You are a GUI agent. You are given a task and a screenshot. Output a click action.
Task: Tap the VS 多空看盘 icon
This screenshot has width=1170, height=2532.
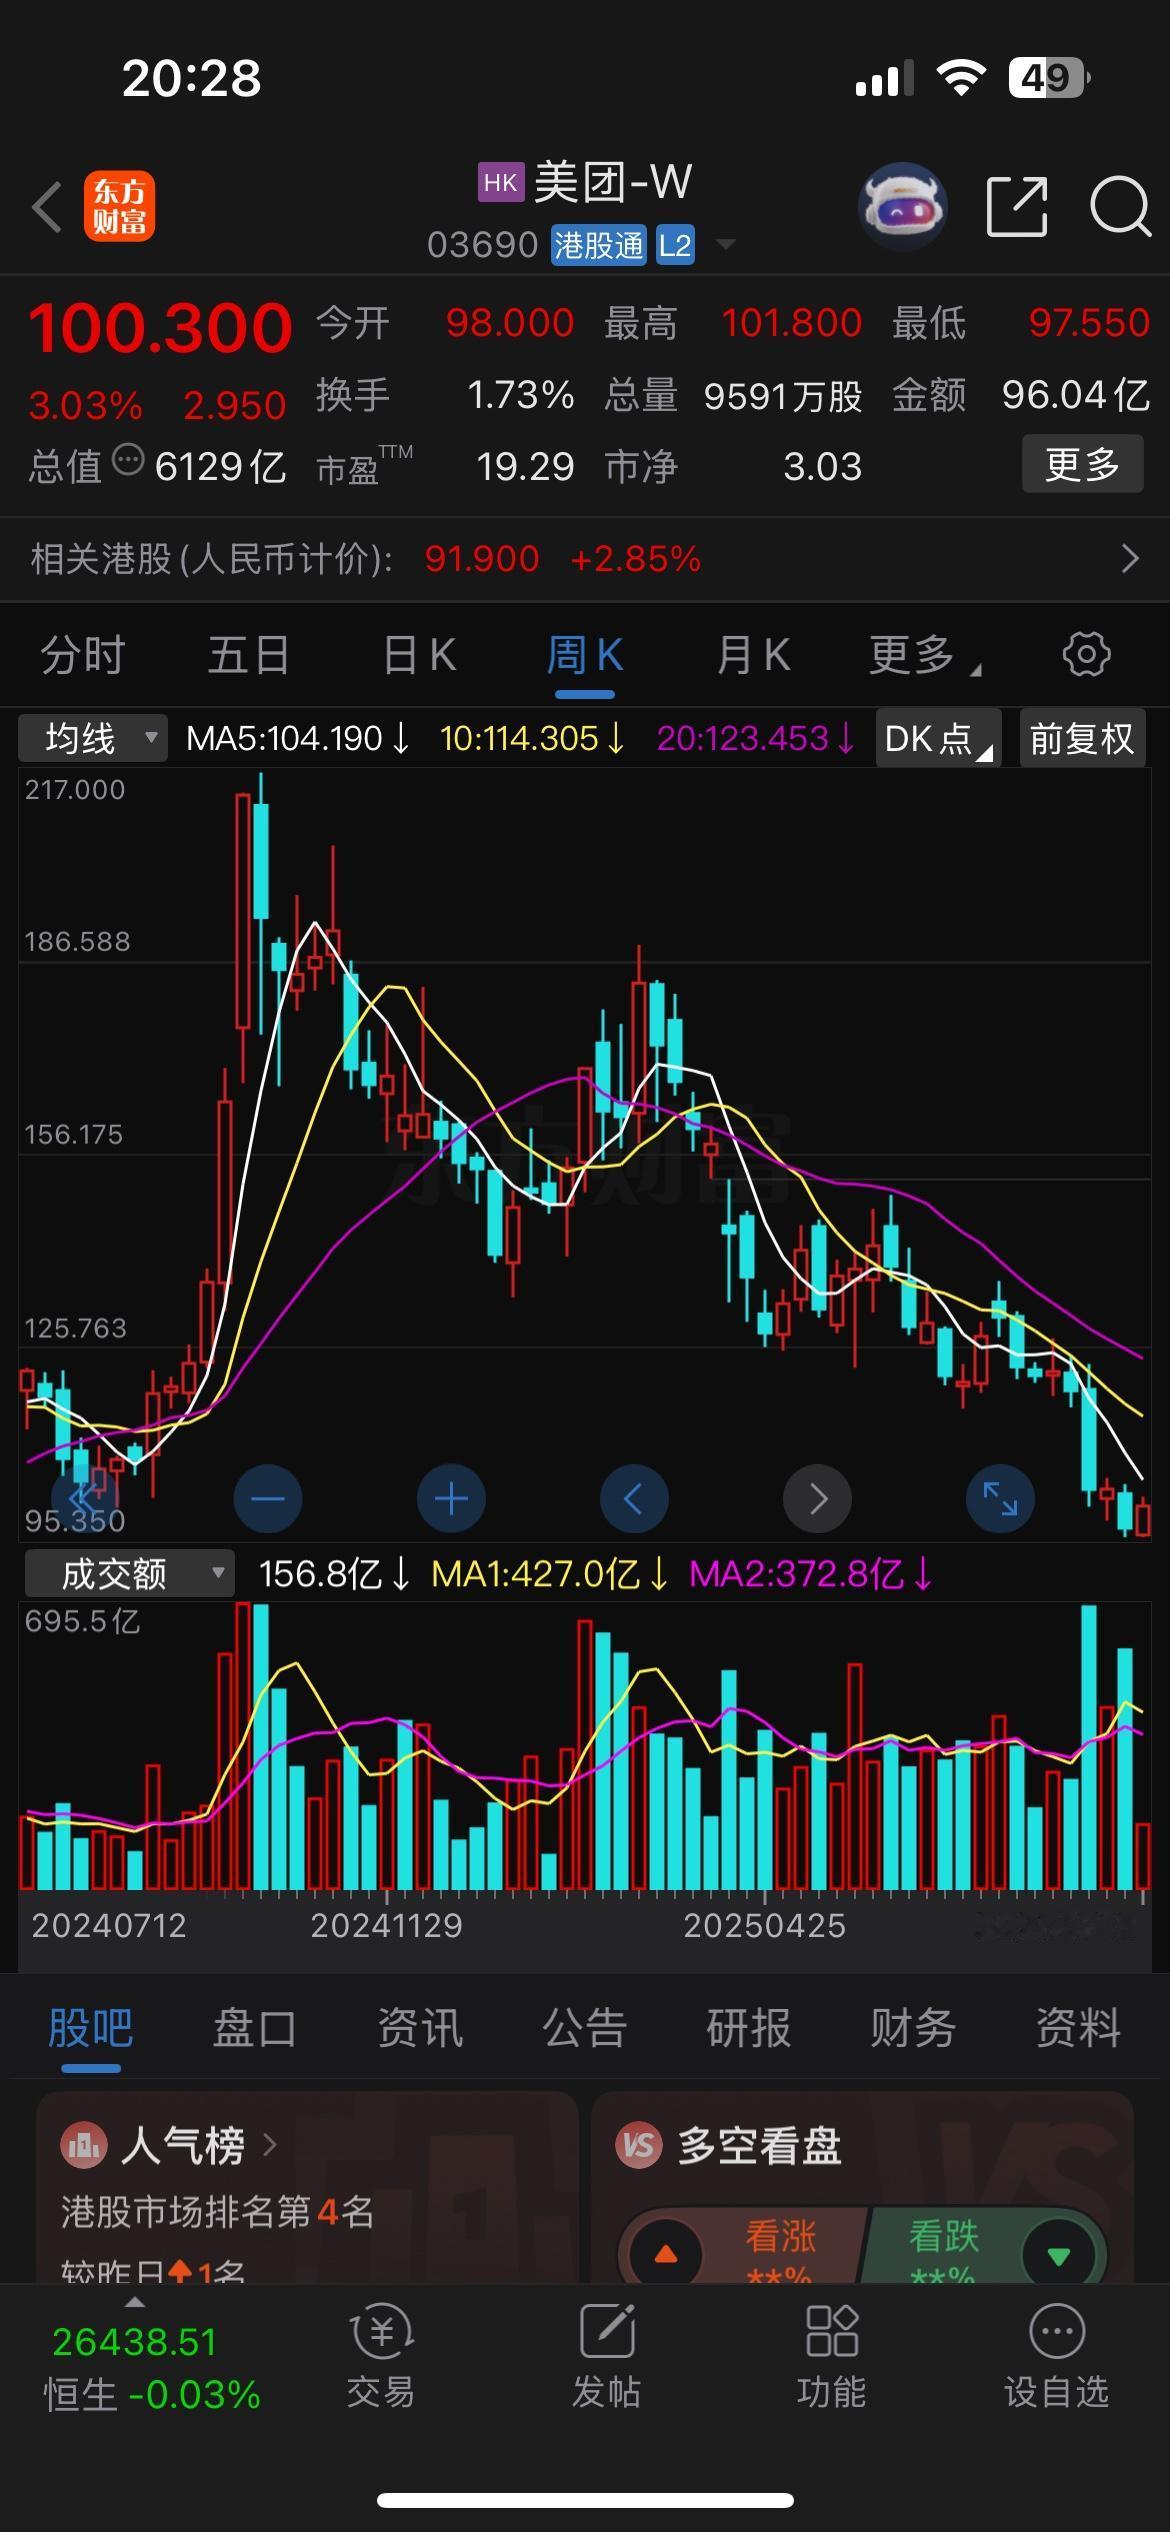(639, 2145)
